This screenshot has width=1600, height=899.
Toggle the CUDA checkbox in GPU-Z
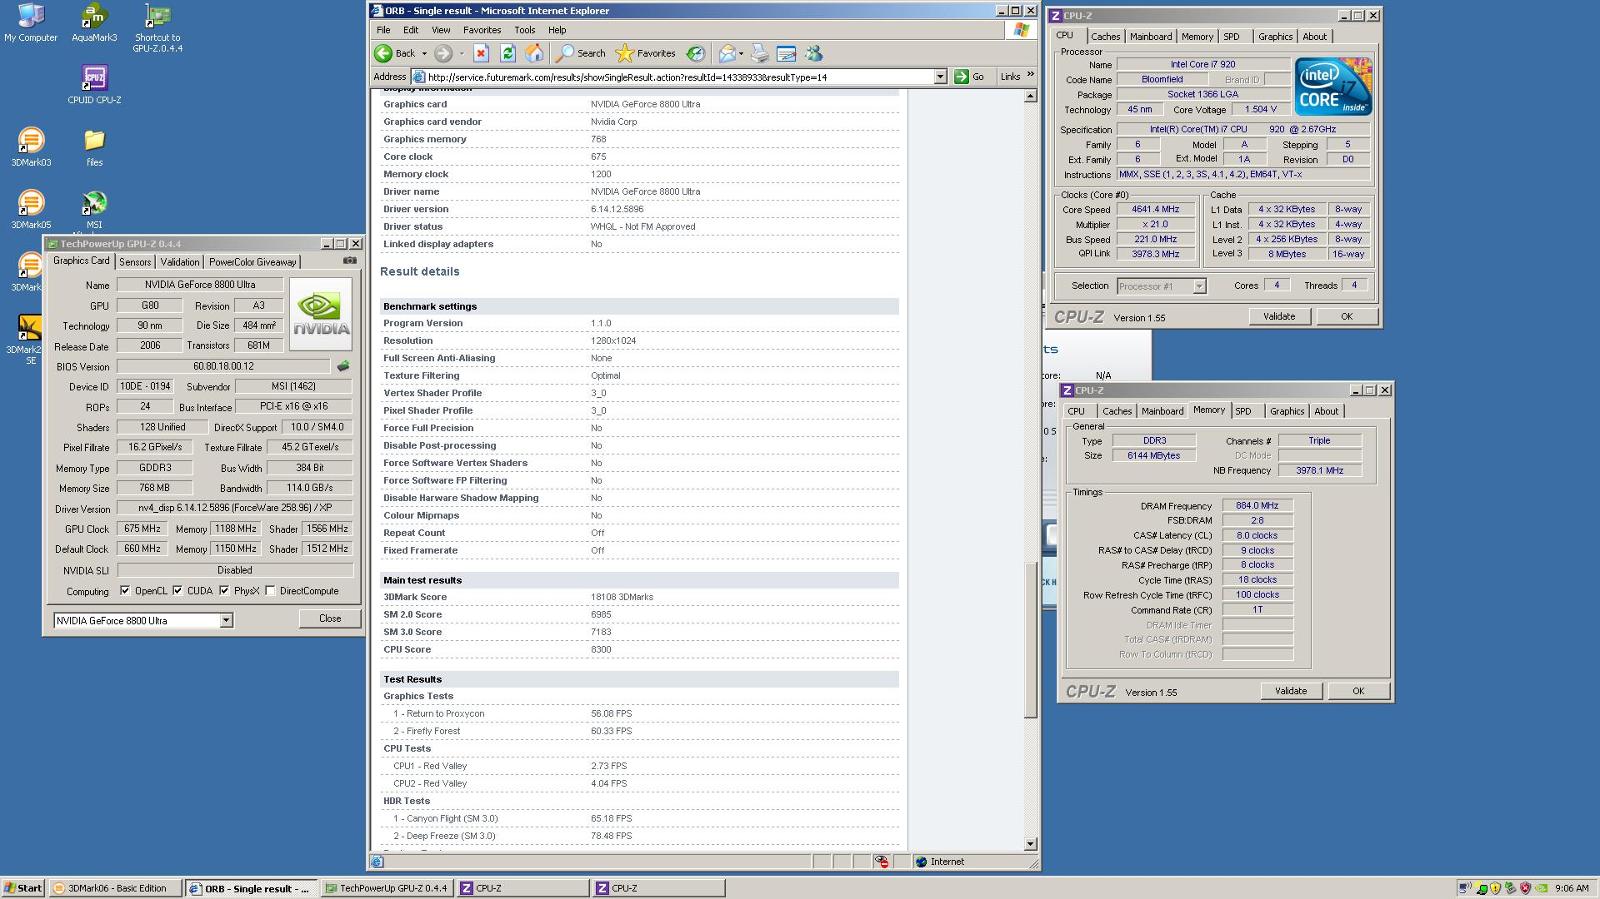[x=177, y=591]
